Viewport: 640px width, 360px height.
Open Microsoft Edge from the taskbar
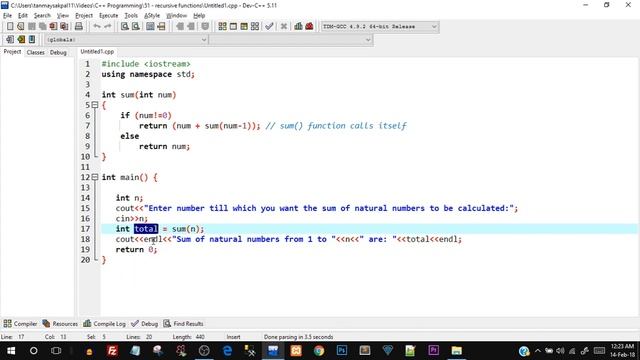[227, 351]
